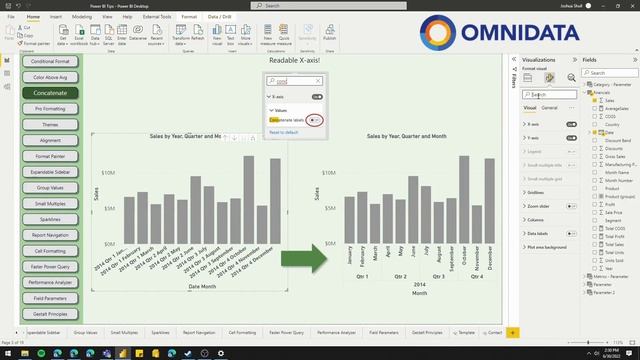Click the Color Above Avg button
640x360 pixels.
pyautogui.click(x=50, y=77)
